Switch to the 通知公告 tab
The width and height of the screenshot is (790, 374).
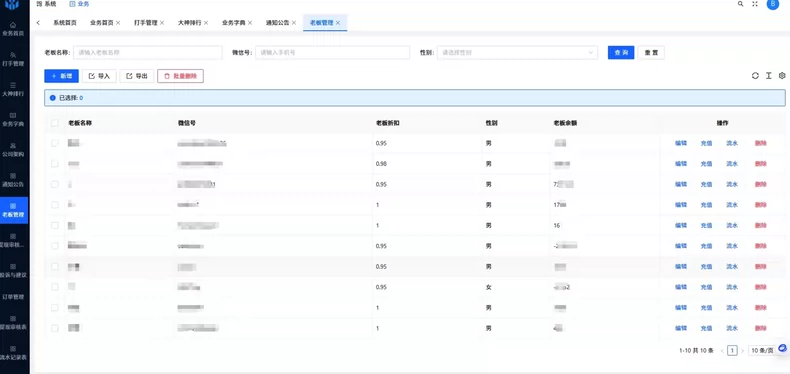278,23
